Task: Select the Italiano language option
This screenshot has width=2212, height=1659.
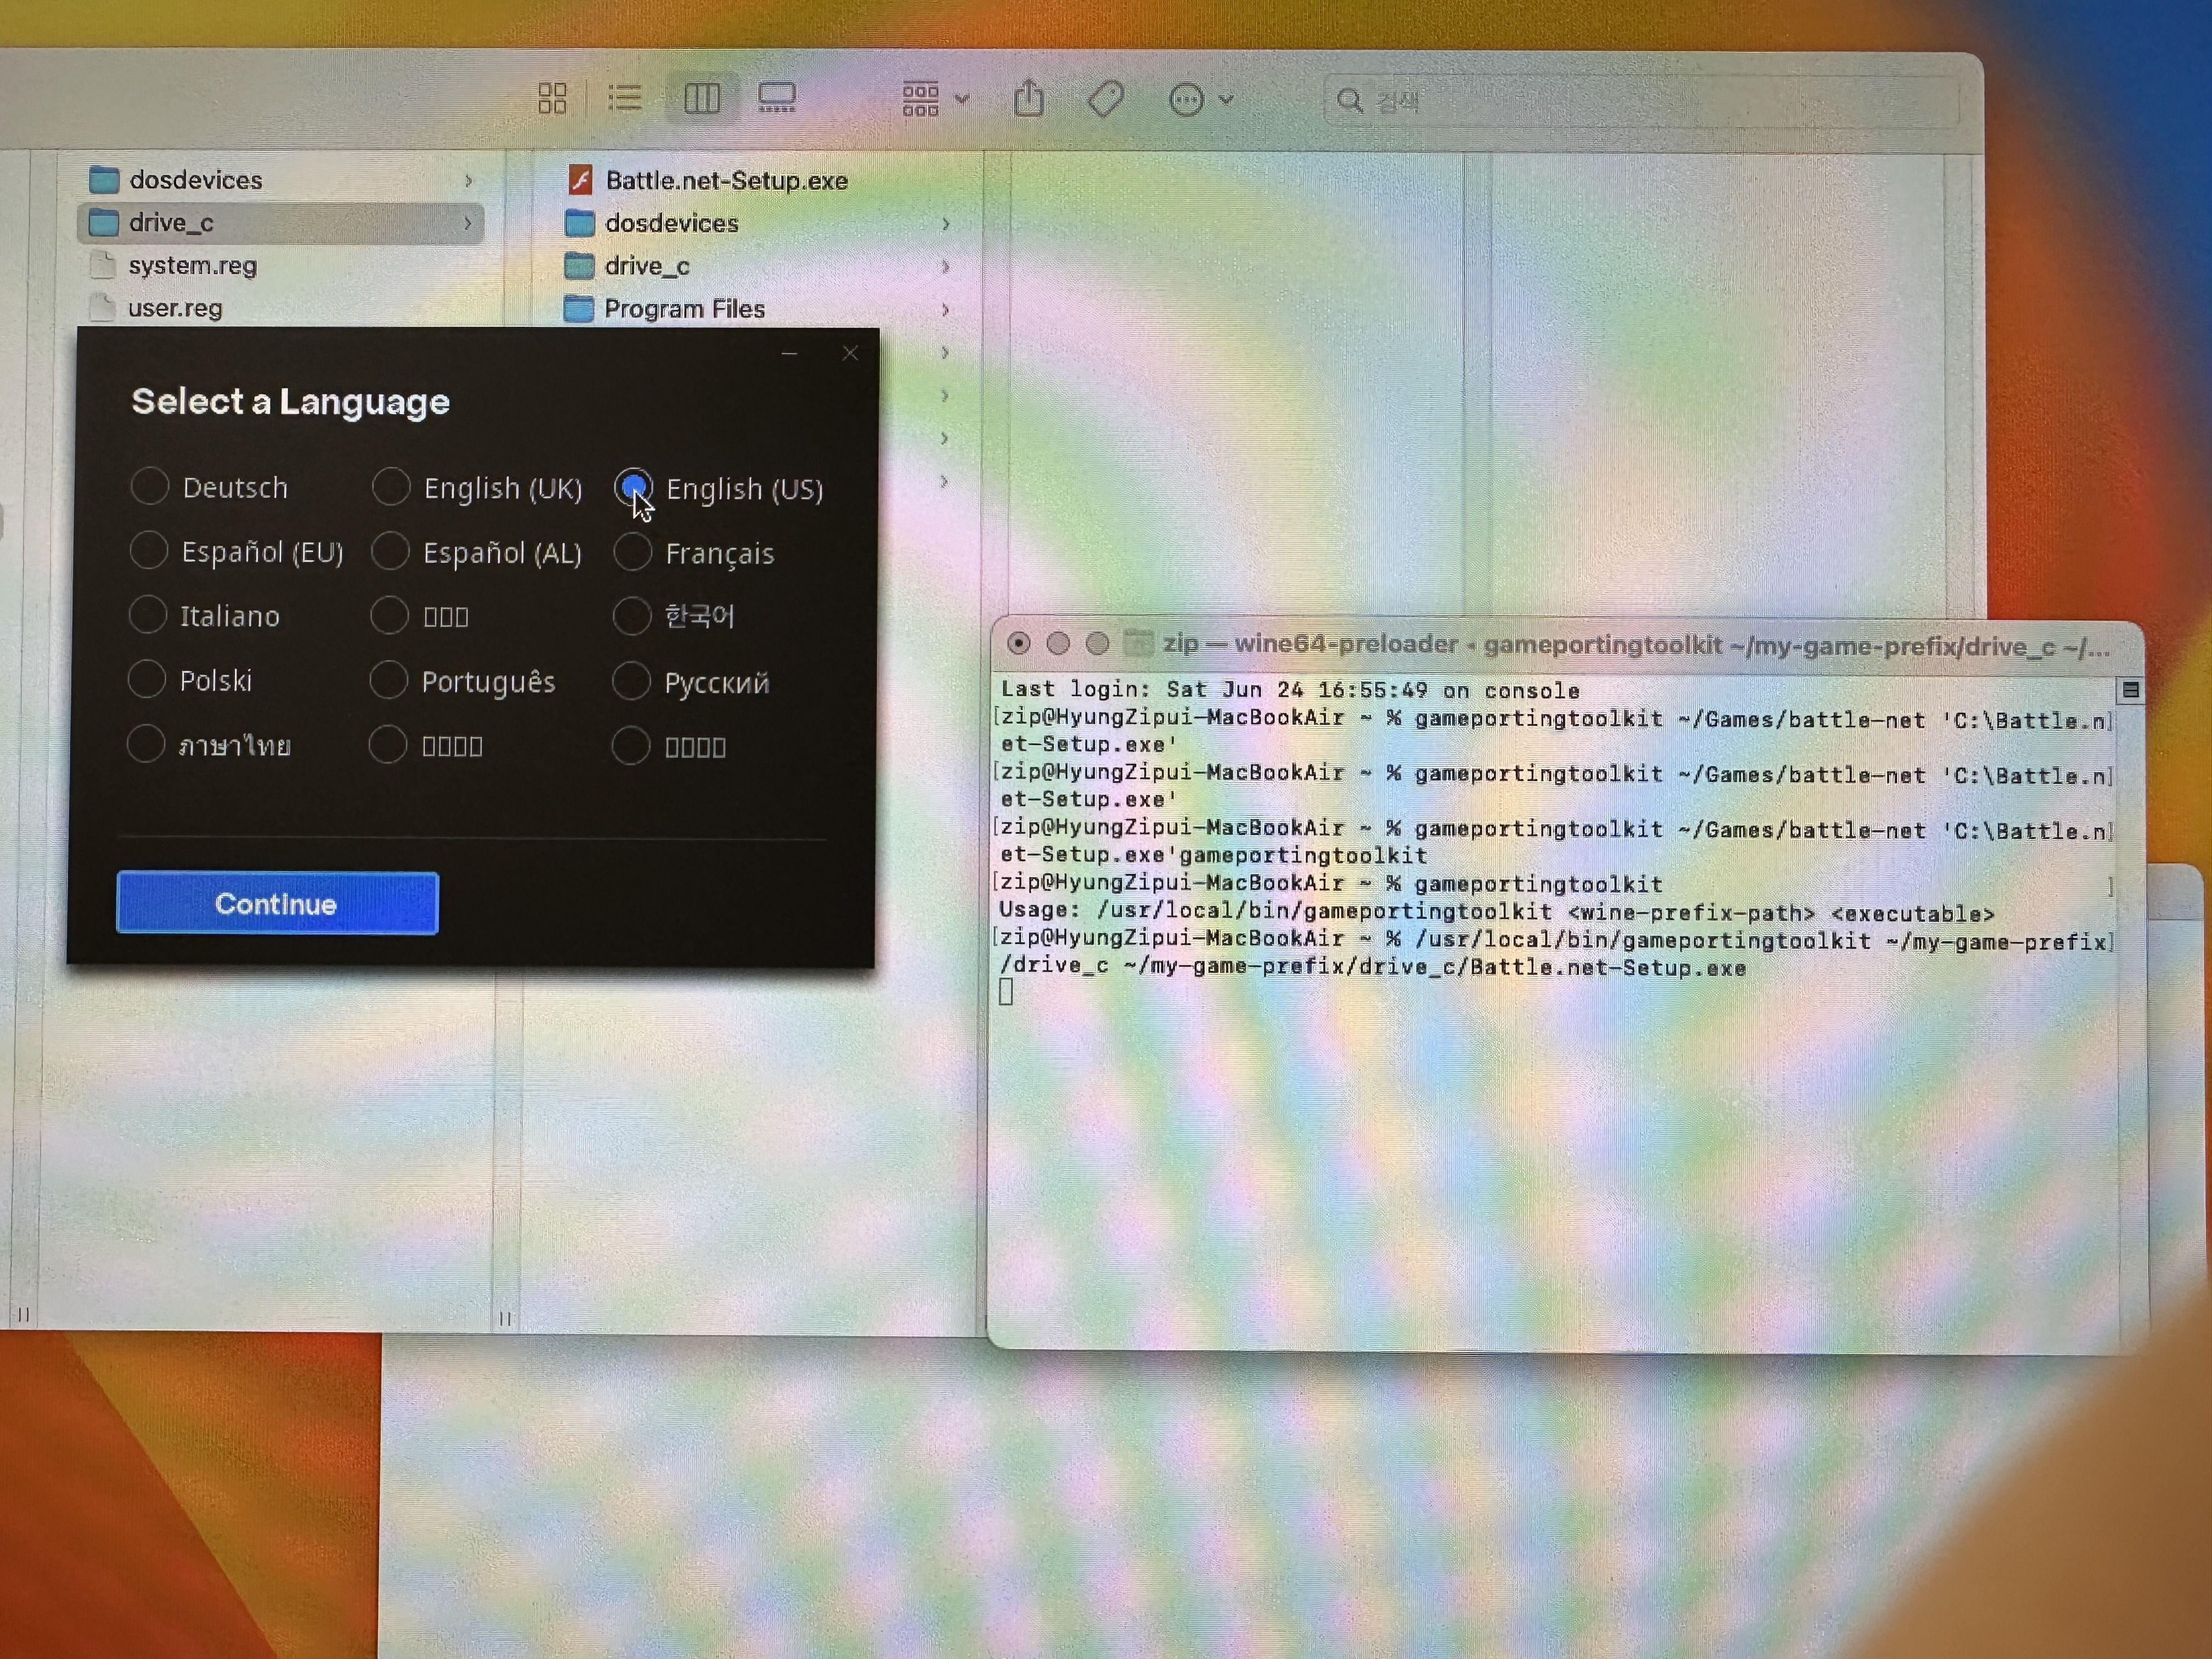Action: [205, 615]
